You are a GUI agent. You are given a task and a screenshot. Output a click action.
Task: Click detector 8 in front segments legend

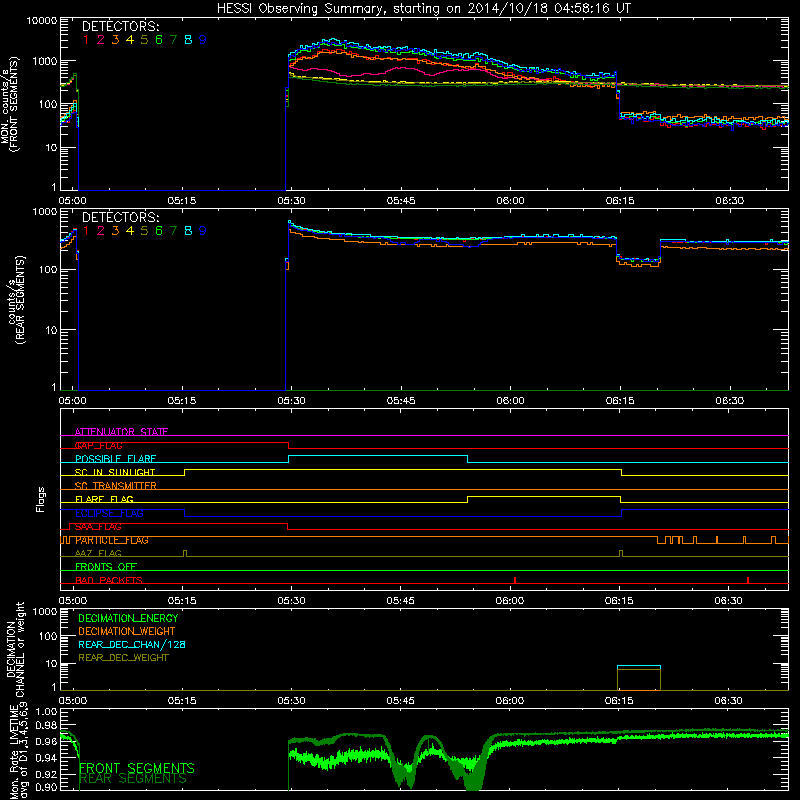tap(188, 40)
